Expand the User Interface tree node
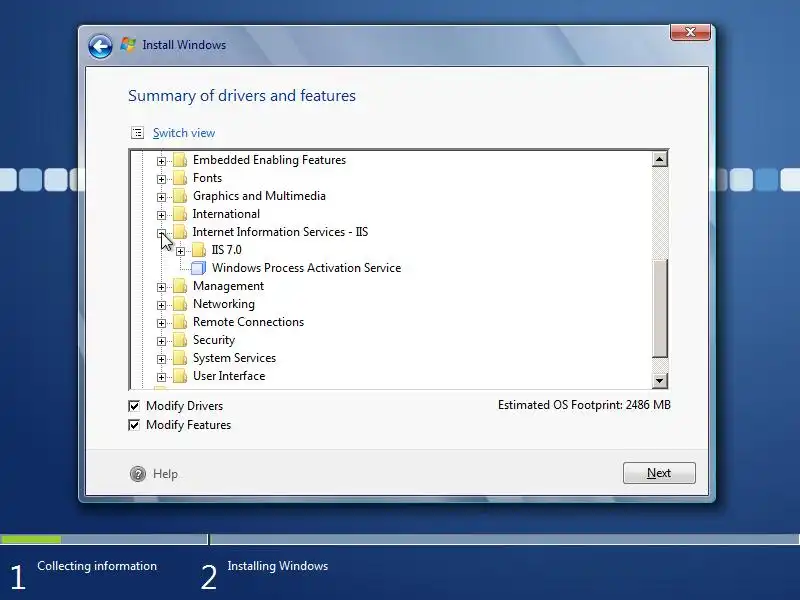 pos(161,377)
